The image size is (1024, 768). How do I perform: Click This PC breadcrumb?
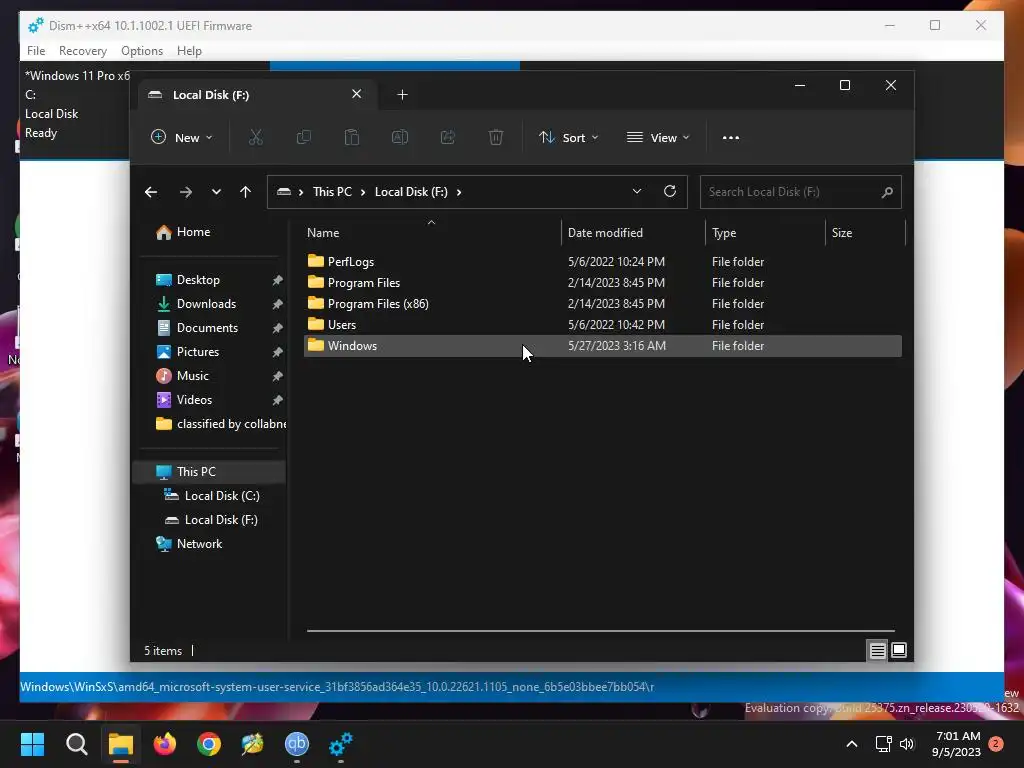click(332, 192)
